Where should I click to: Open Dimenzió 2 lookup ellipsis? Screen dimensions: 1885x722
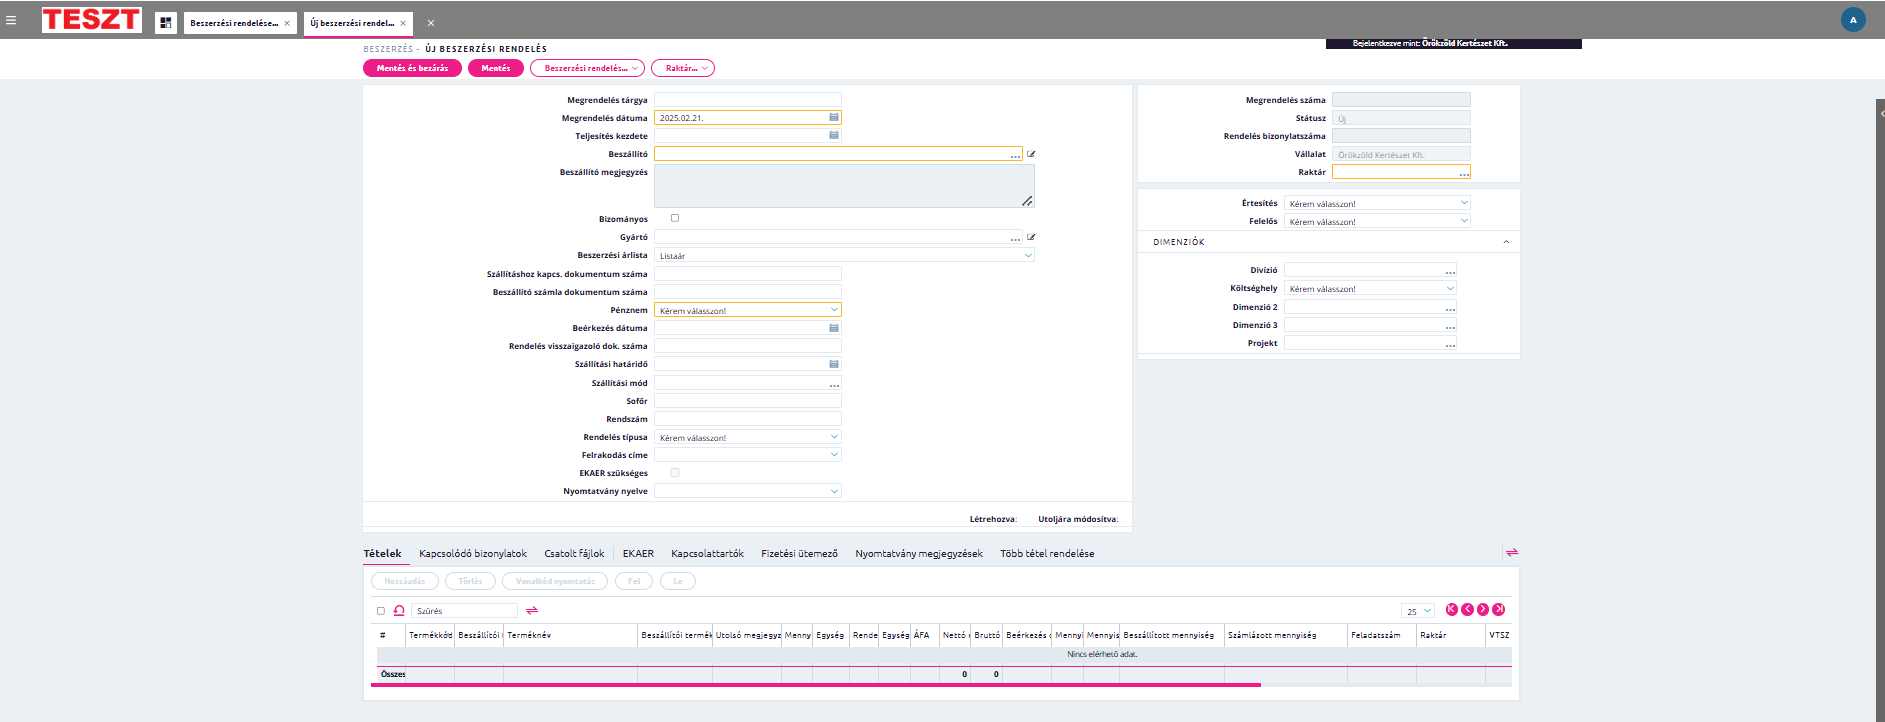click(1450, 308)
